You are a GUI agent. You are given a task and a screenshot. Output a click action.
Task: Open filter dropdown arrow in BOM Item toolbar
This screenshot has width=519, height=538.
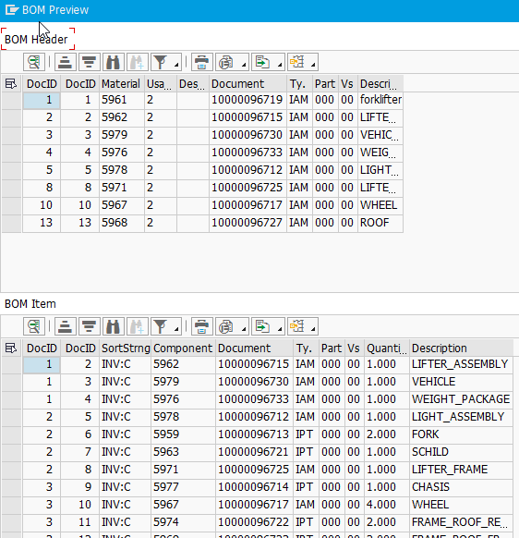pyautogui.click(x=176, y=329)
